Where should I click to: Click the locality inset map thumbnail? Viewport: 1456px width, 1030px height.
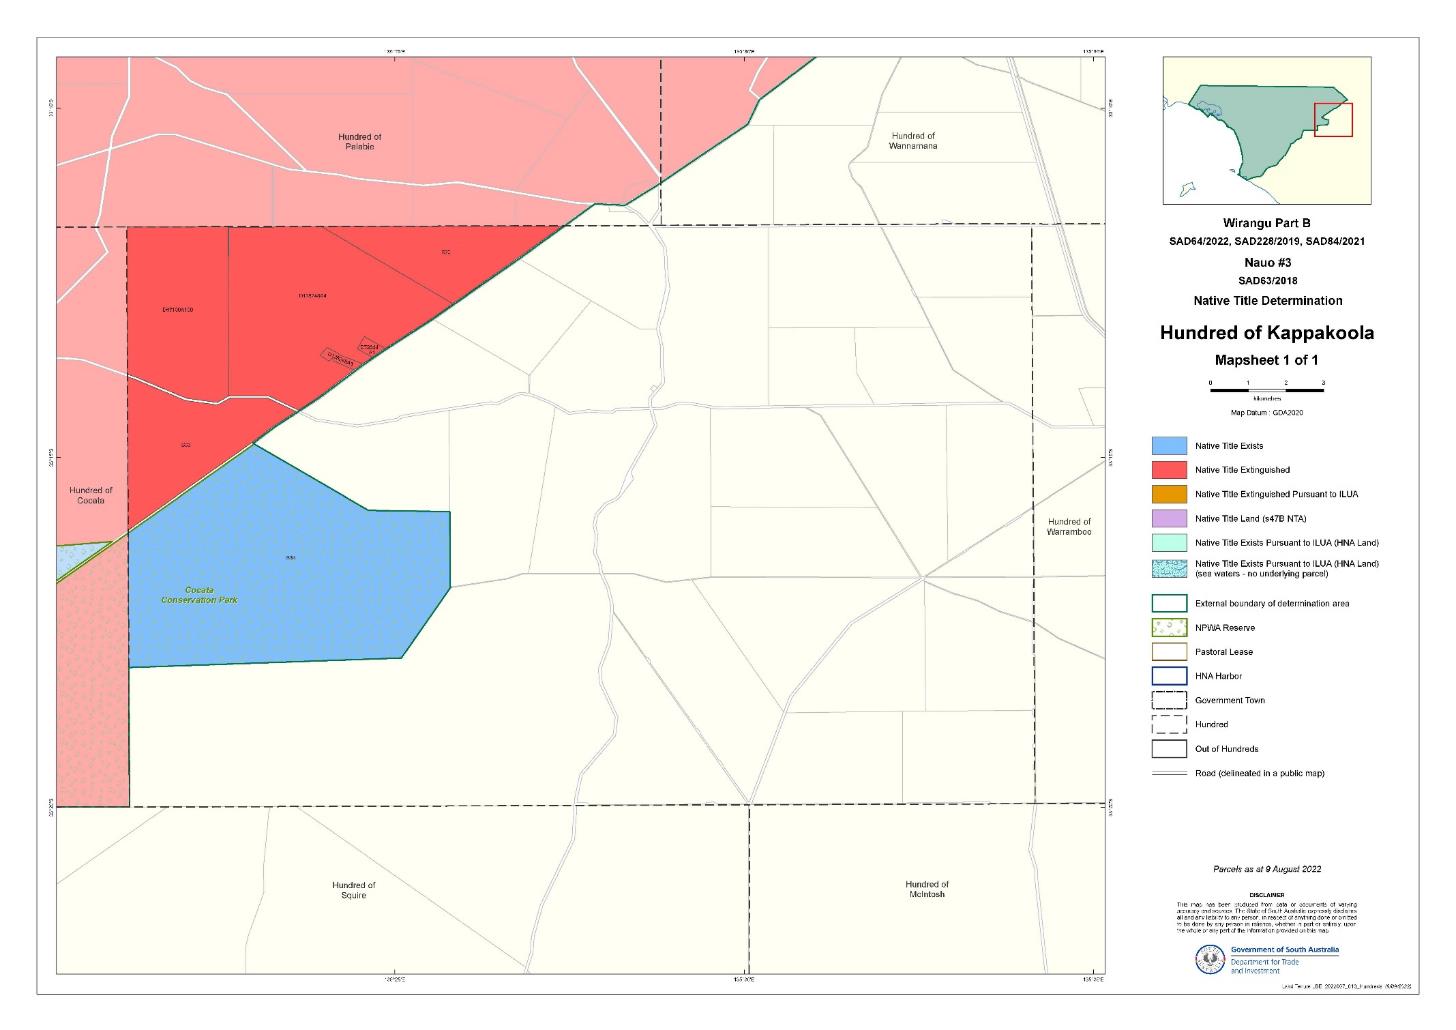tap(1267, 131)
